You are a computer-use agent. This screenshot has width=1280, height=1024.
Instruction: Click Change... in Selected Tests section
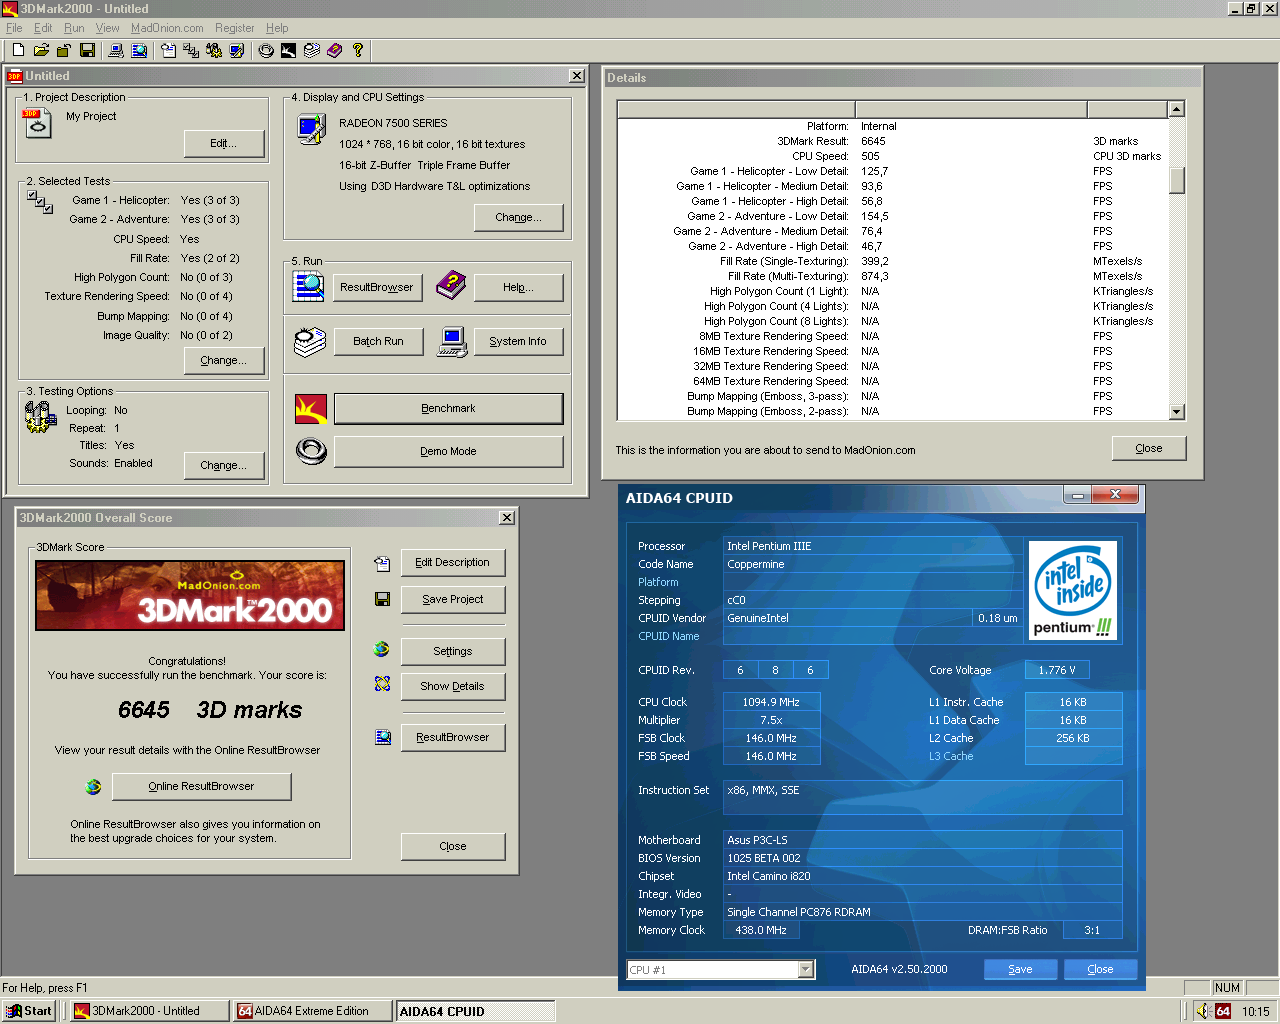coord(224,361)
